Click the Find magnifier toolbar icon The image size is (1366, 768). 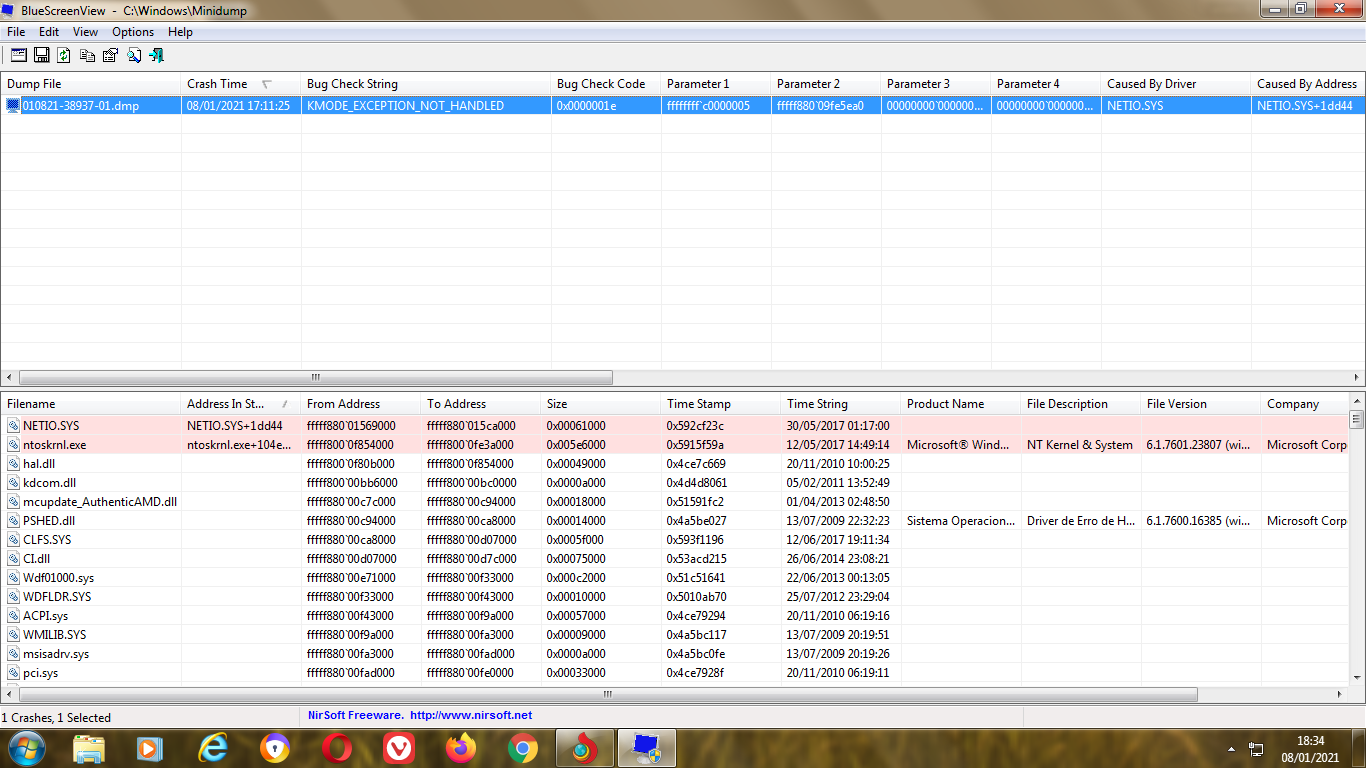pos(133,55)
